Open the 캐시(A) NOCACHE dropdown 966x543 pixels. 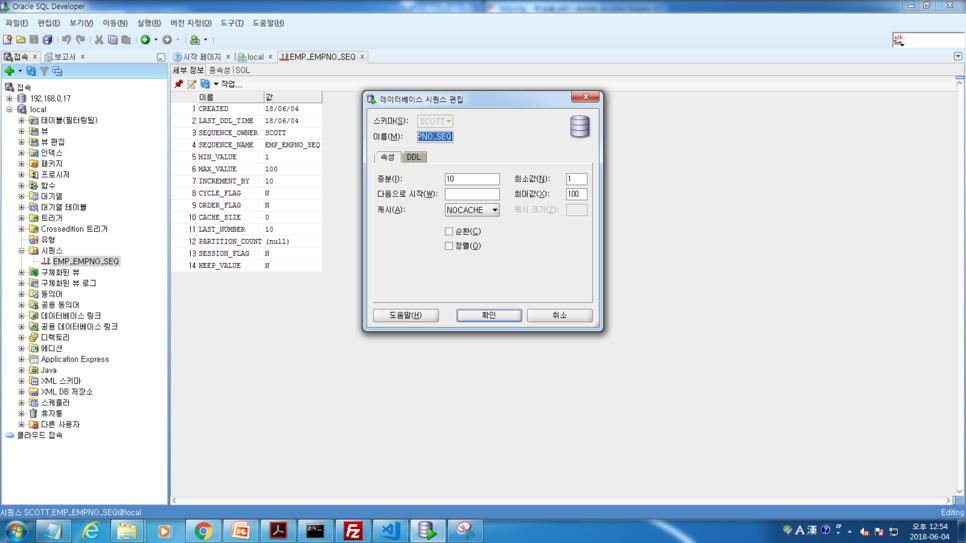pyautogui.click(x=472, y=210)
